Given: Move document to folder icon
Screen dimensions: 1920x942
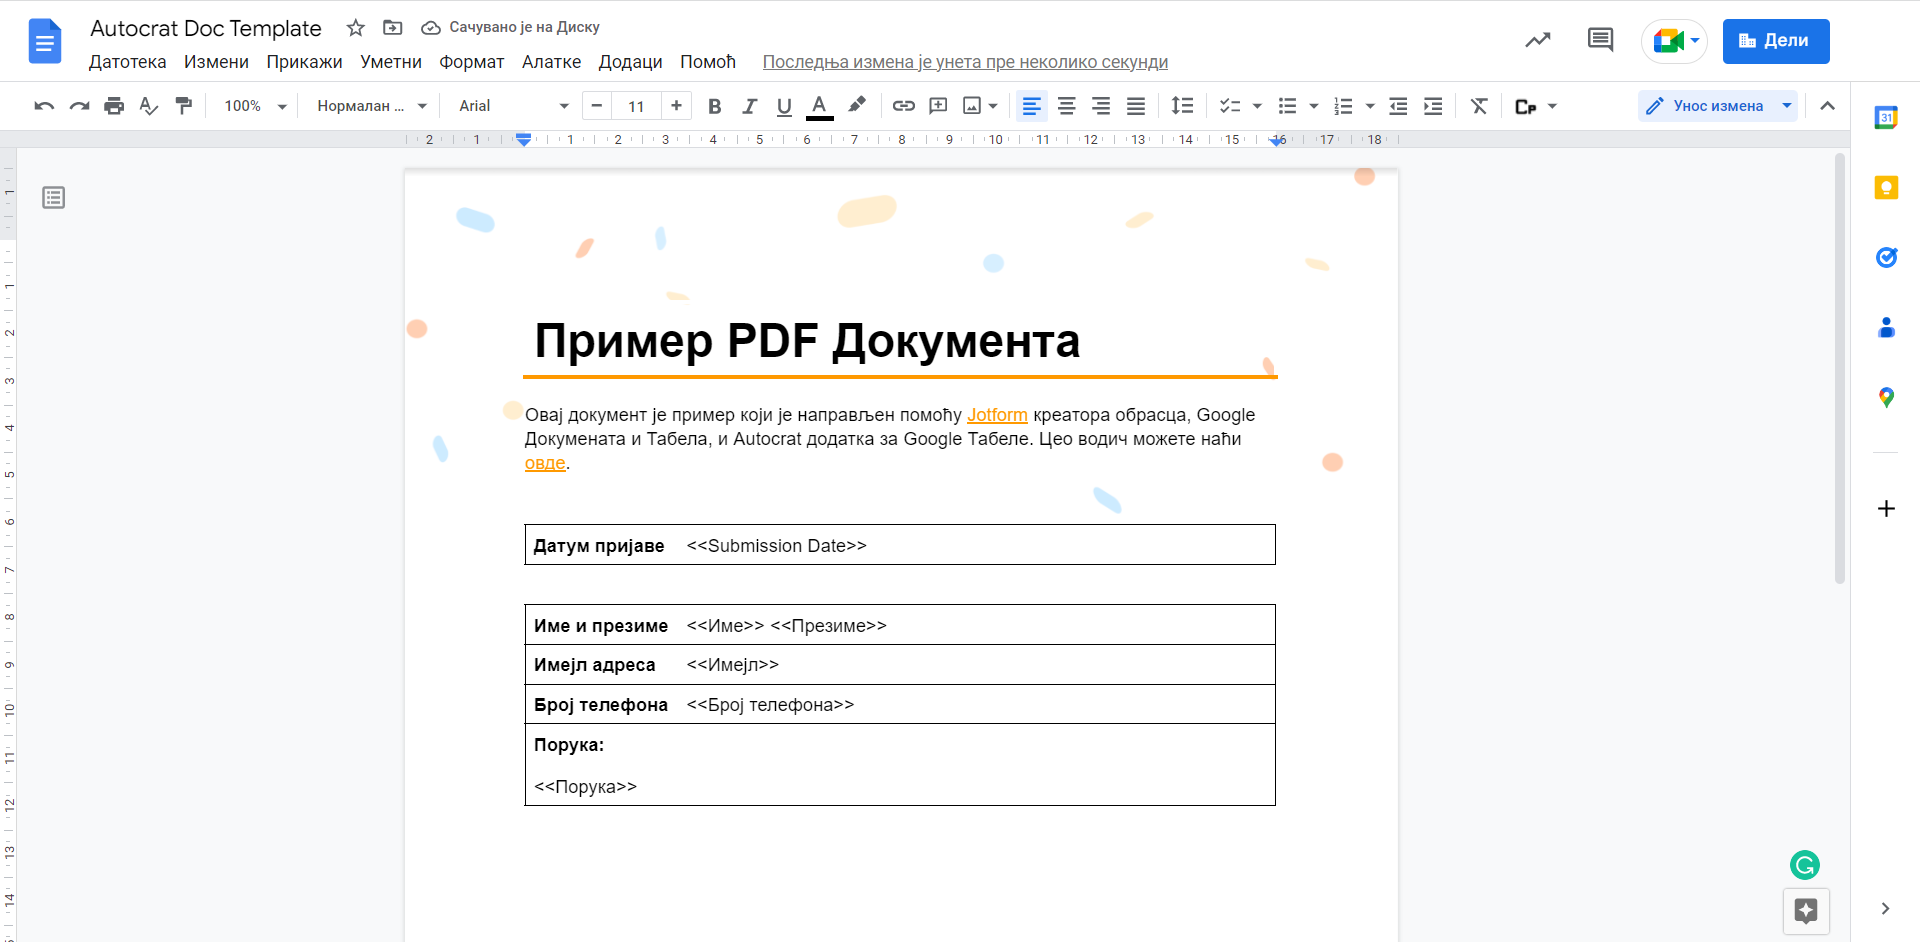Looking at the screenshot, I should [x=392, y=28].
